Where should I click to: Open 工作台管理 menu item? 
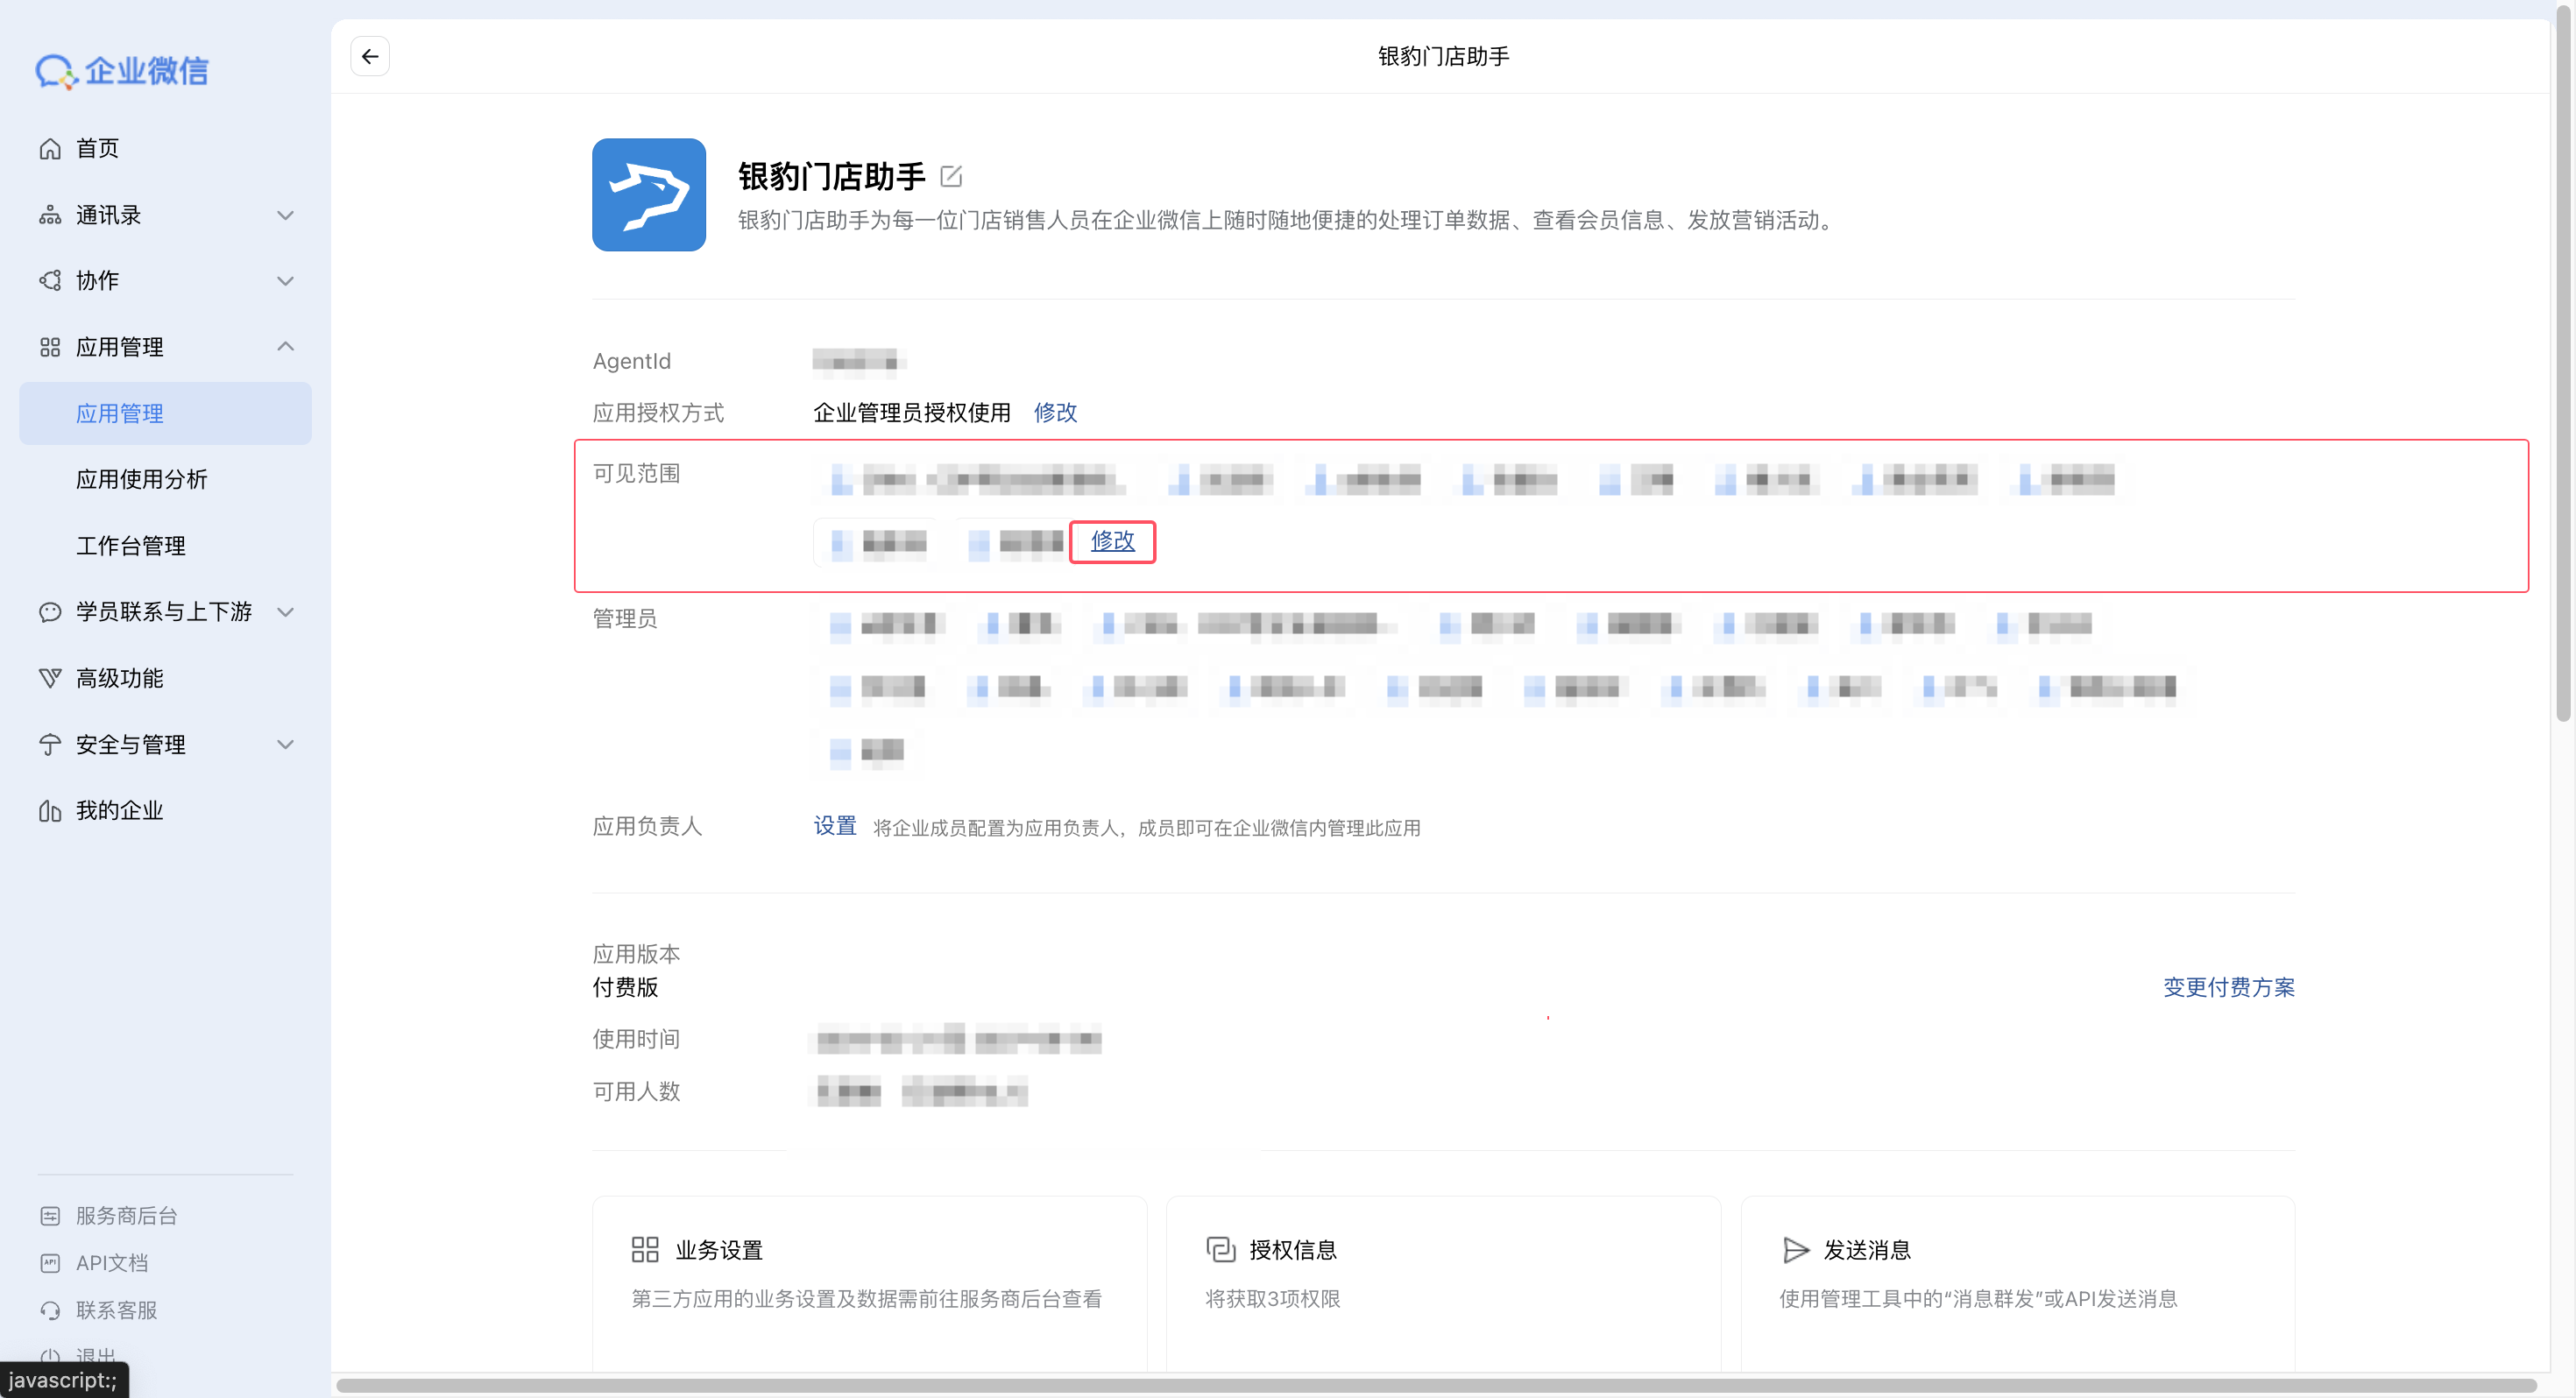(x=131, y=546)
